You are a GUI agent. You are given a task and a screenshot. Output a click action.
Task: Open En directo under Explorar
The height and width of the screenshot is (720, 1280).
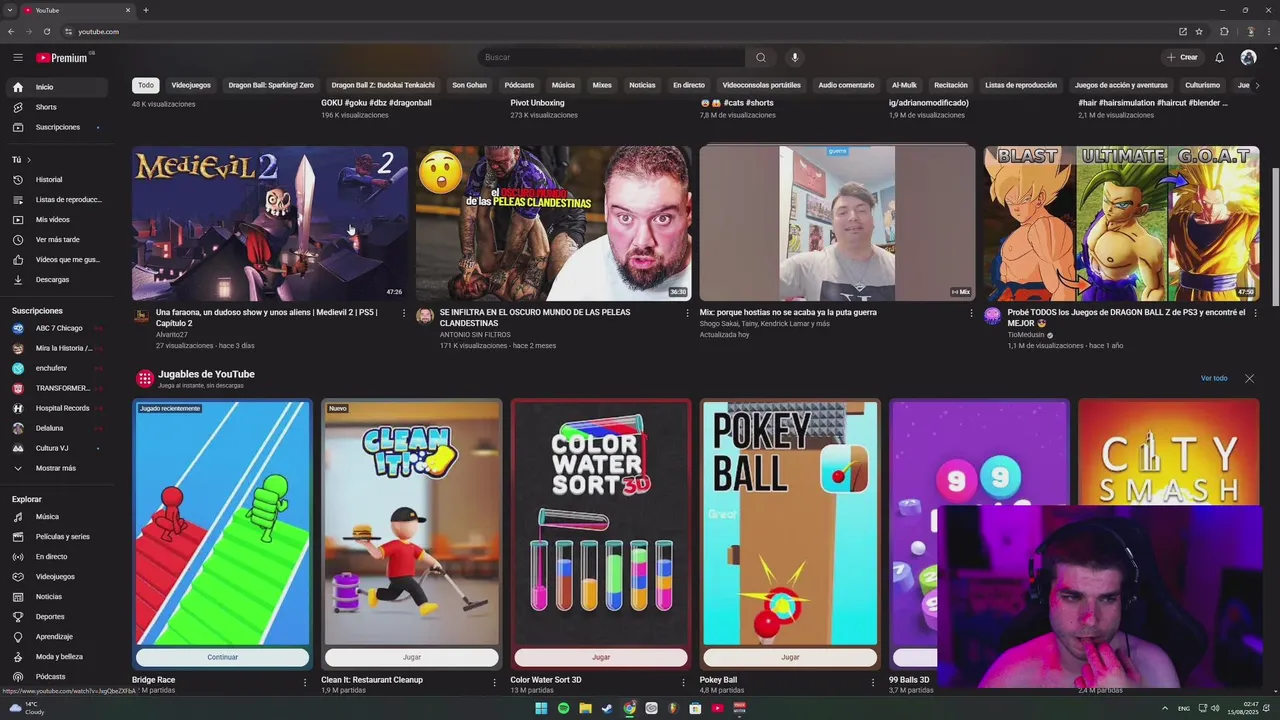point(58,557)
